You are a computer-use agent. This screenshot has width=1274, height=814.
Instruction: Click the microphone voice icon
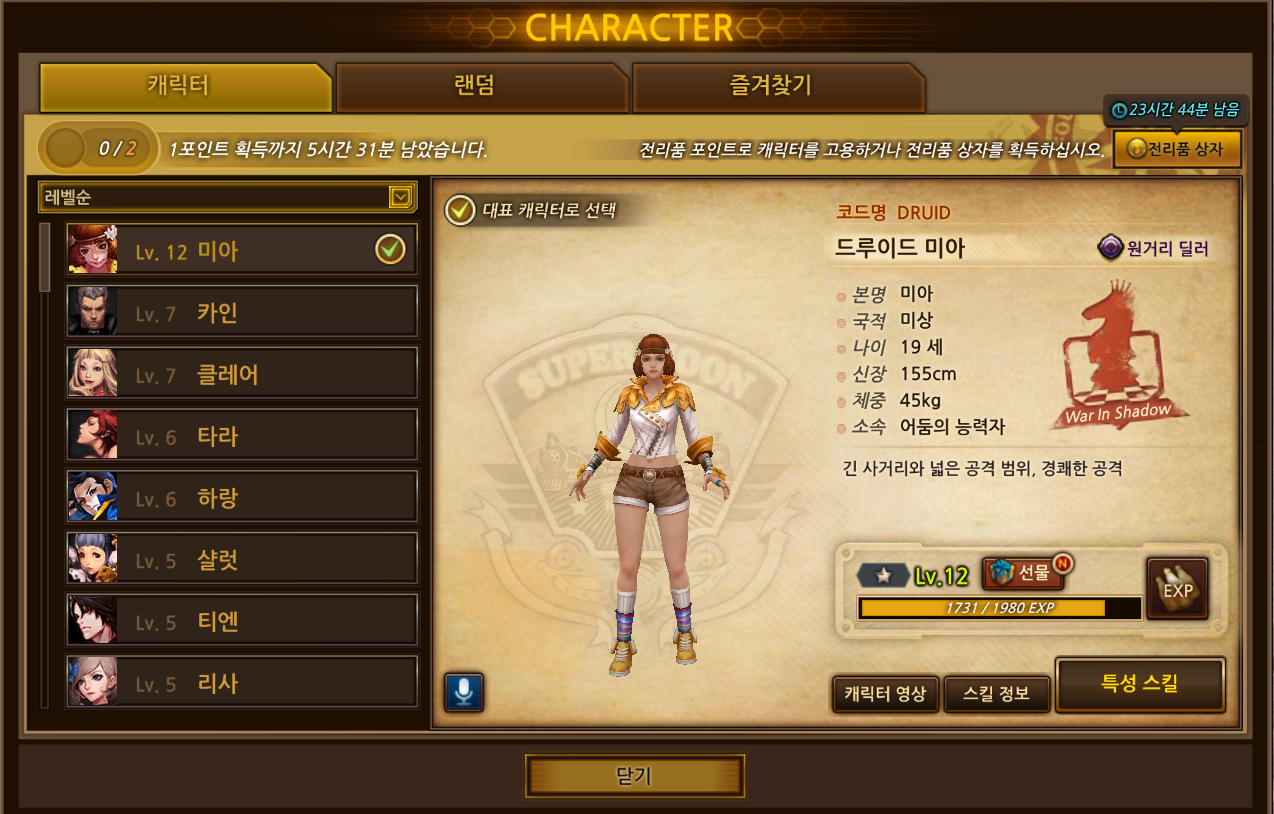pyautogui.click(x=463, y=692)
